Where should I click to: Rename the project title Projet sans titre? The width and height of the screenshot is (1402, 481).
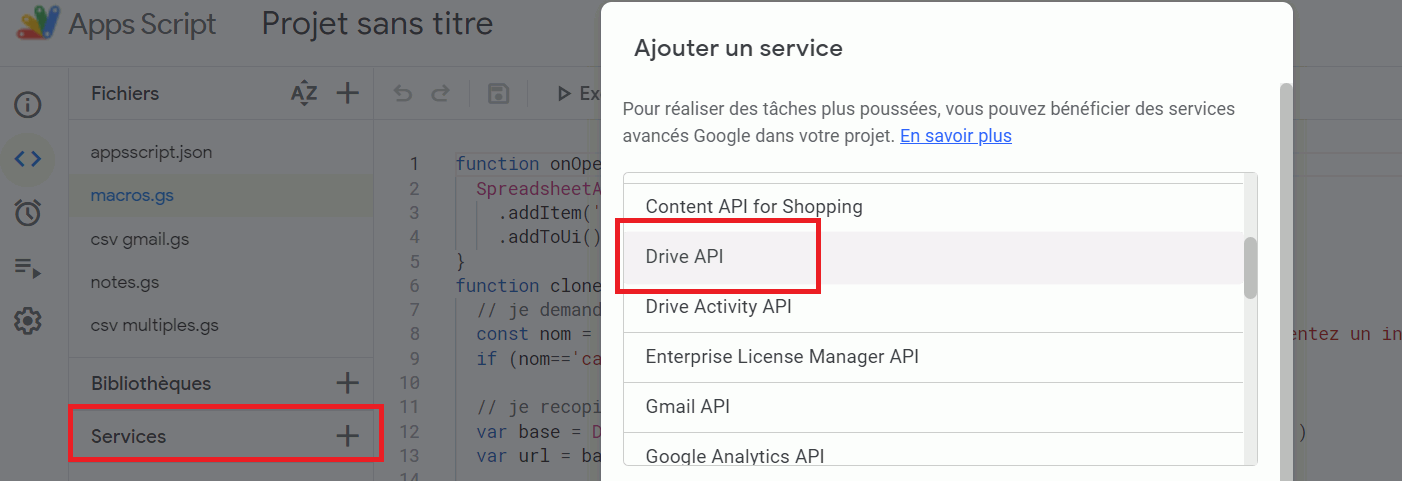click(377, 23)
